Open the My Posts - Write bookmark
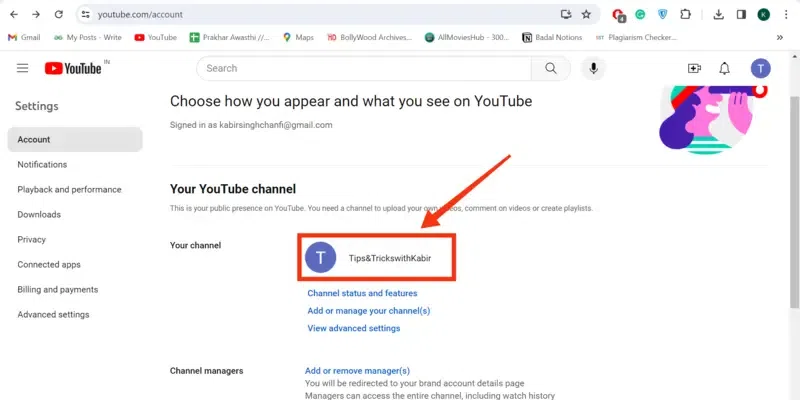 click(x=88, y=37)
